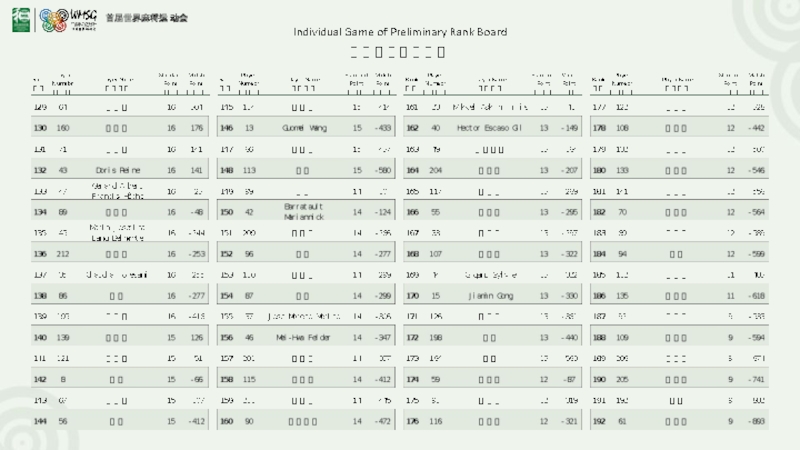
Task: Click the WMSG colored rings logo
Action: coord(54,19)
